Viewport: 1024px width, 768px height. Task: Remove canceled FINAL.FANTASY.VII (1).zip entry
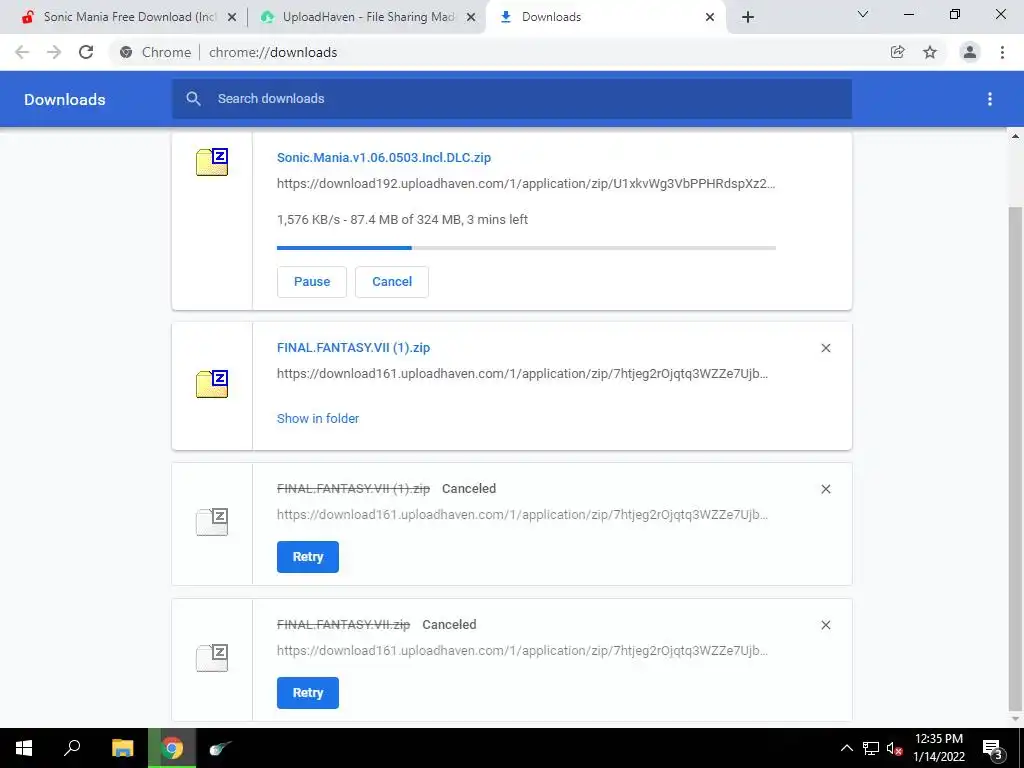click(x=825, y=489)
